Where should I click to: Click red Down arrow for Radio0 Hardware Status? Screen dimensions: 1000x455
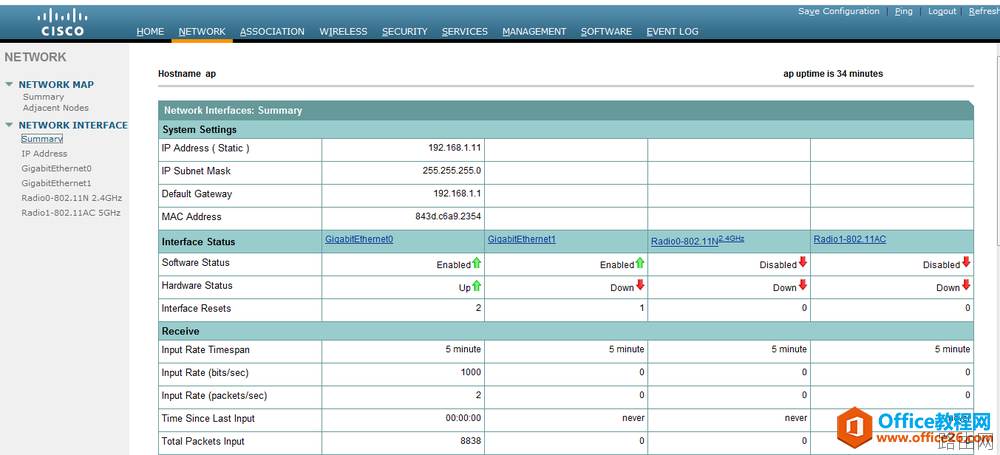pos(802,286)
